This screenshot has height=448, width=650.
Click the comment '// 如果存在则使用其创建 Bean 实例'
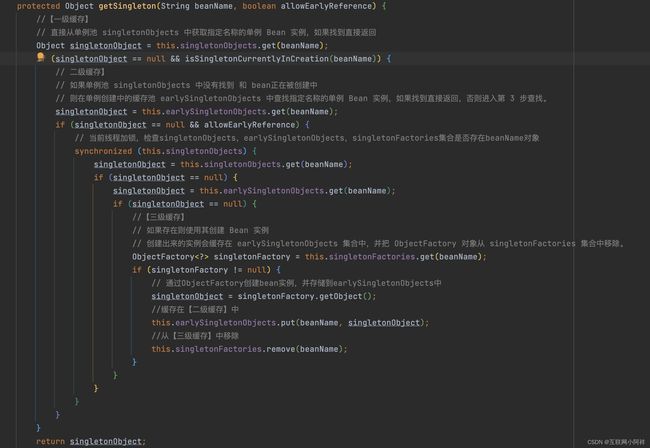point(200,230)
